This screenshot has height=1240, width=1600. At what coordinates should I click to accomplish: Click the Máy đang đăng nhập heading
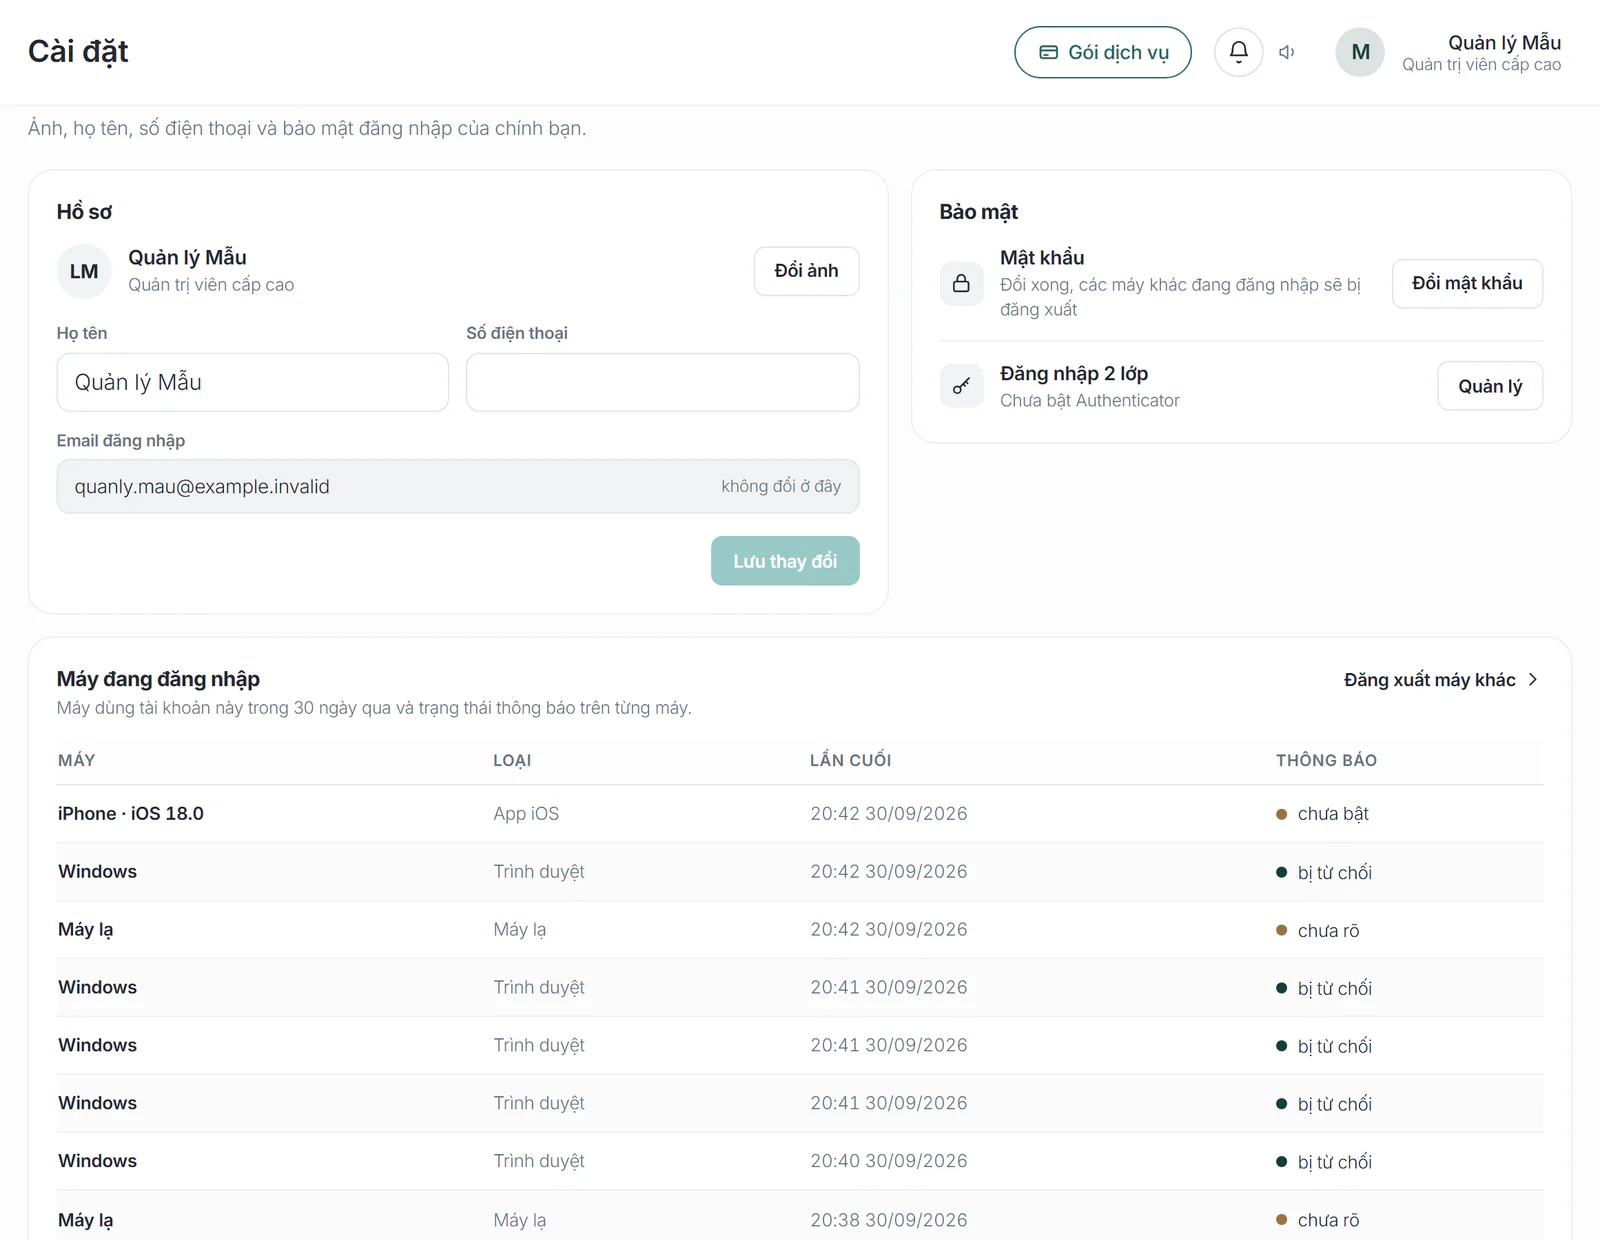click(x=158, y=679)
